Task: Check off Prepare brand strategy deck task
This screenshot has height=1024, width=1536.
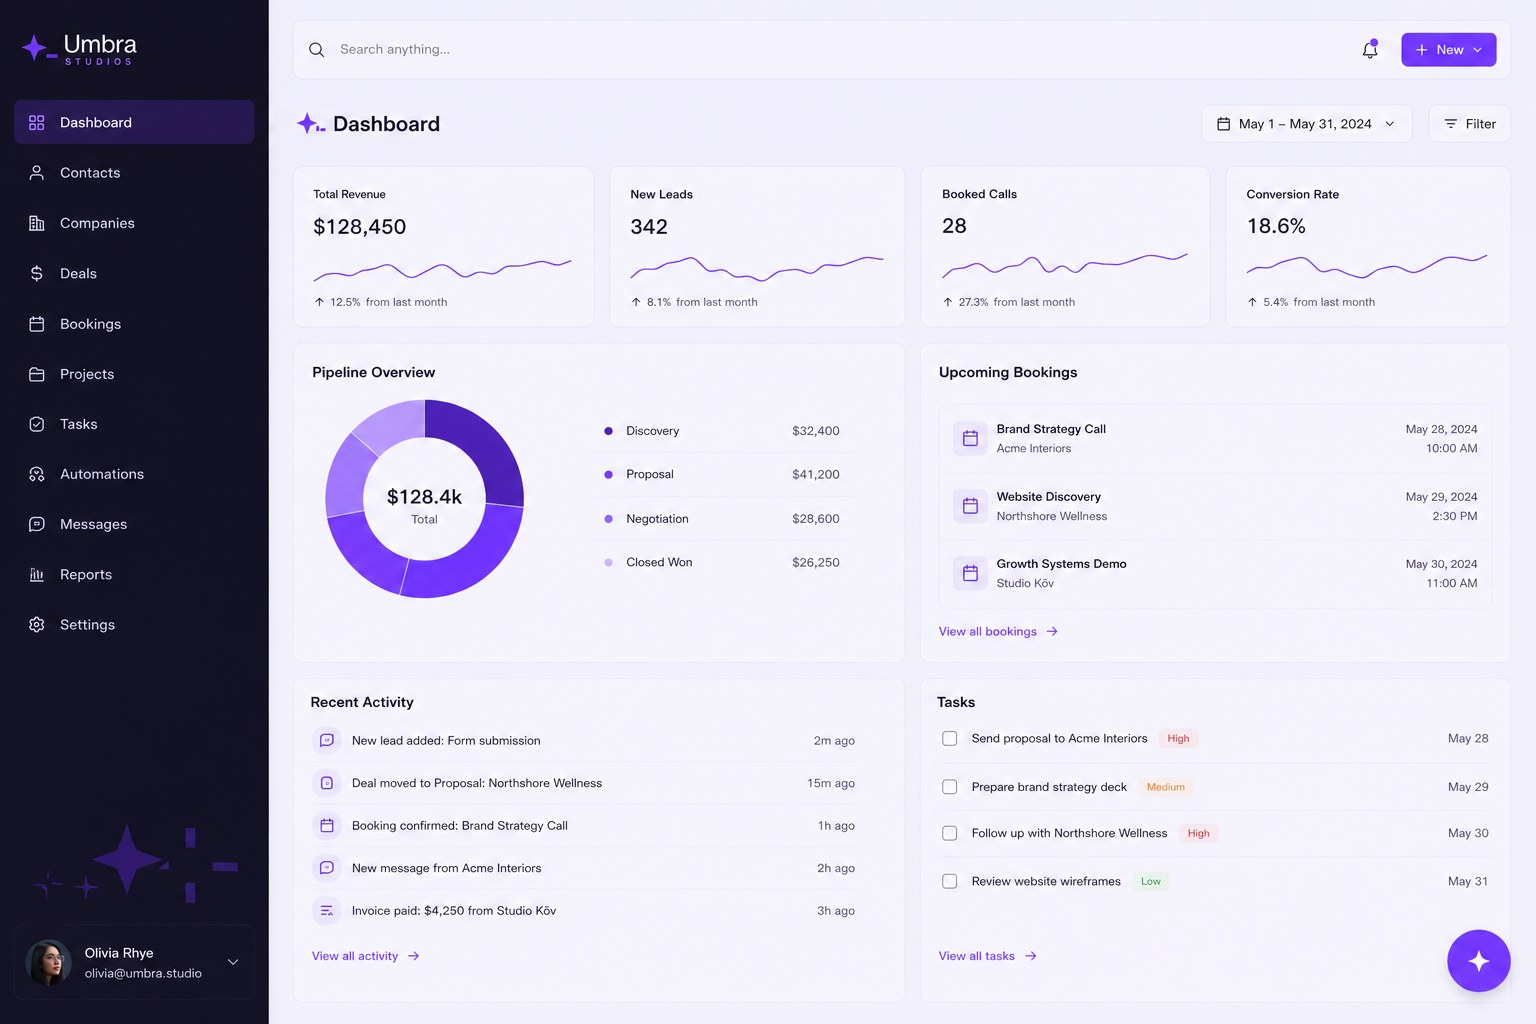Action: coord(950,787)
